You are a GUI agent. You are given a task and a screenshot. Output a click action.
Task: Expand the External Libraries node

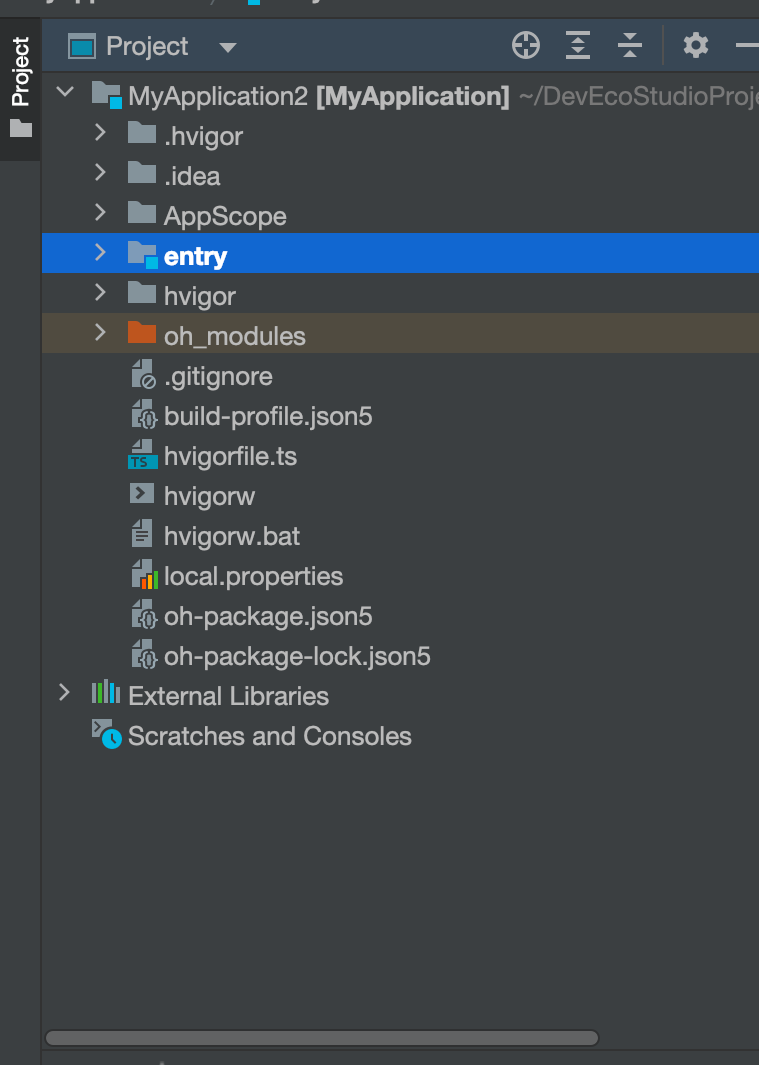click(x=65, y=694)
